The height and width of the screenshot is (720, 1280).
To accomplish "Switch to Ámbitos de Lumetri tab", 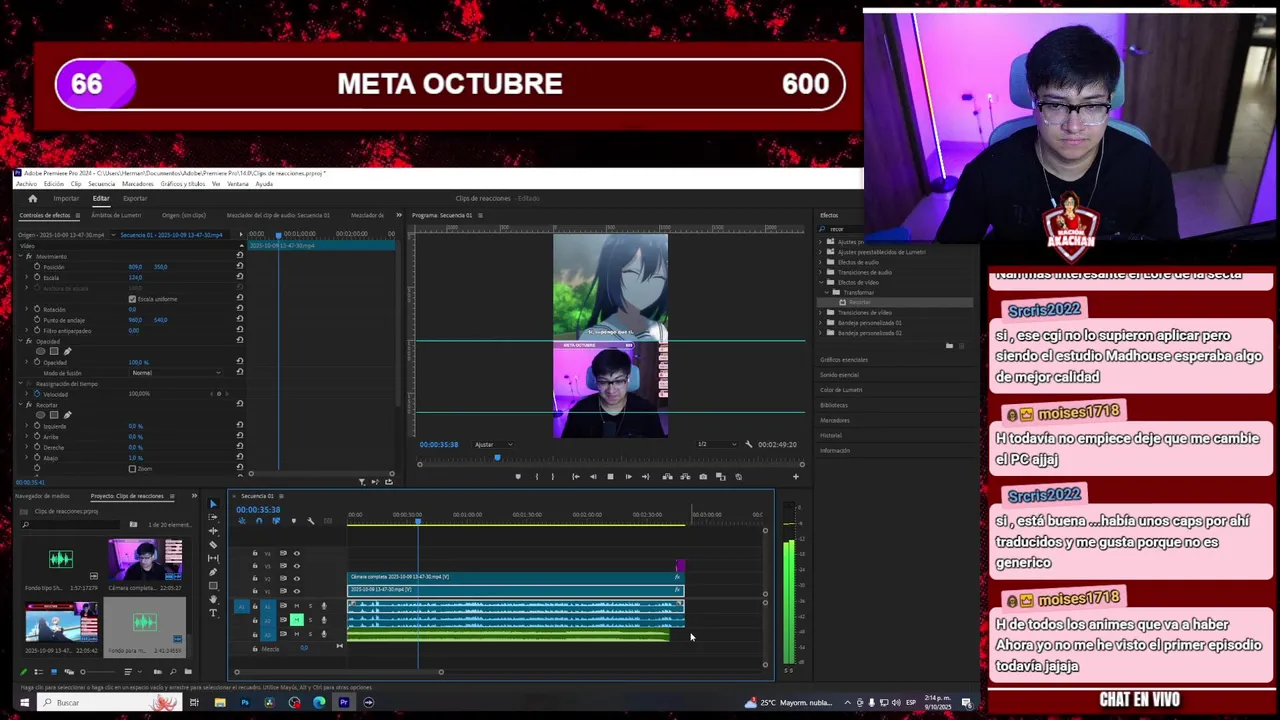I will point(116,215).
